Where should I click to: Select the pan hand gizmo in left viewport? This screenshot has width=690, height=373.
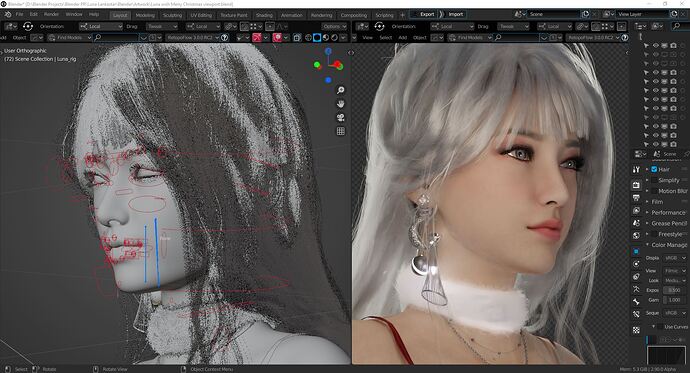tap(340, 104)
